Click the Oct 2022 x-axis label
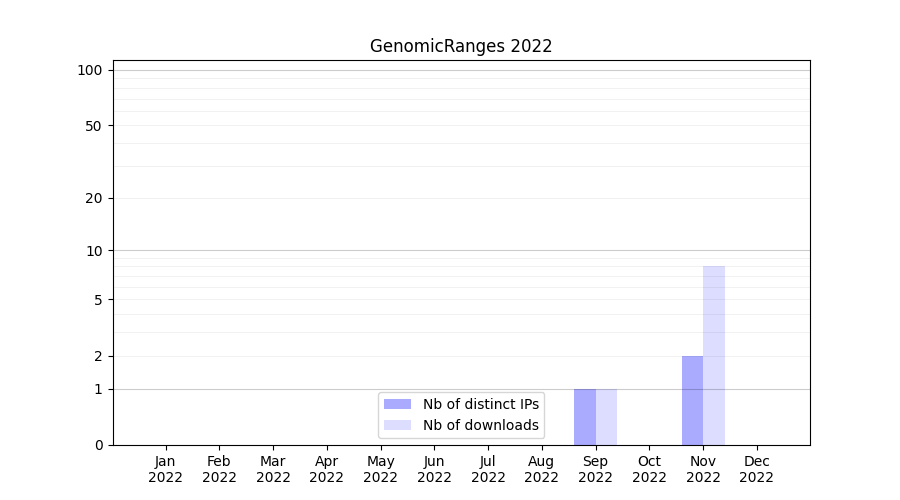 point(649,469)
